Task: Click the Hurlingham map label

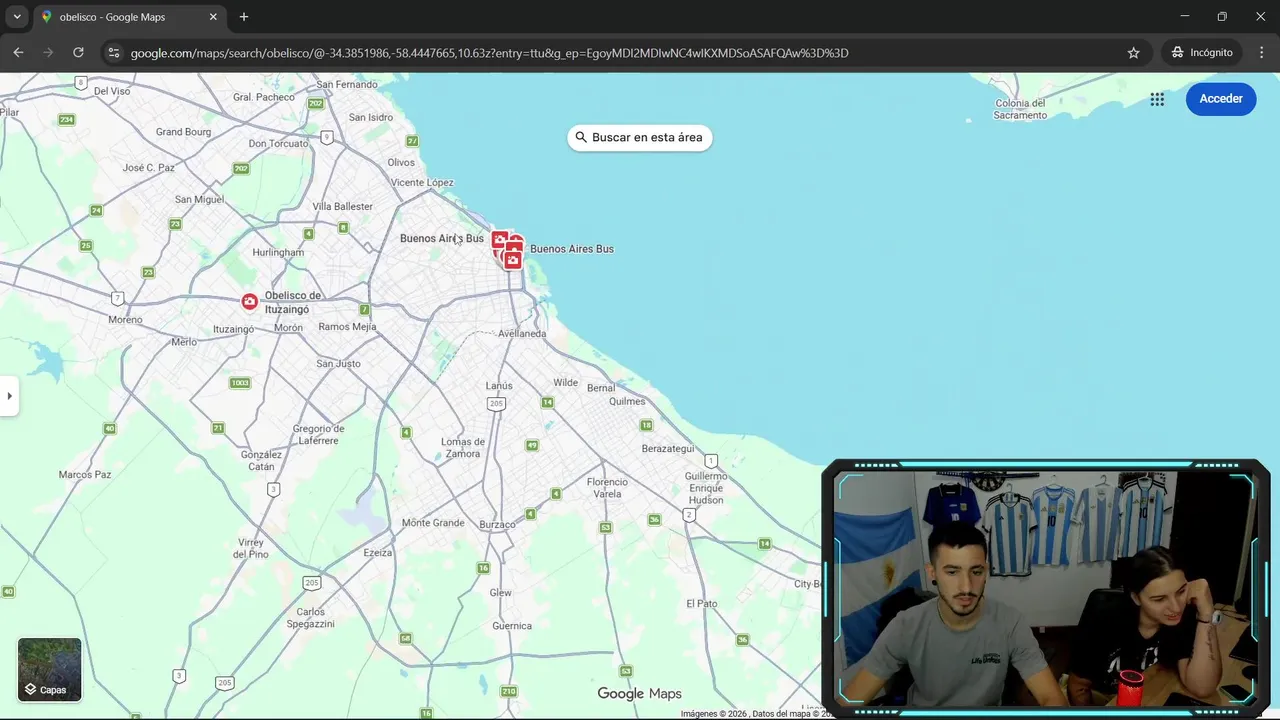Action: pyautogui.click(x=278, y=252)
